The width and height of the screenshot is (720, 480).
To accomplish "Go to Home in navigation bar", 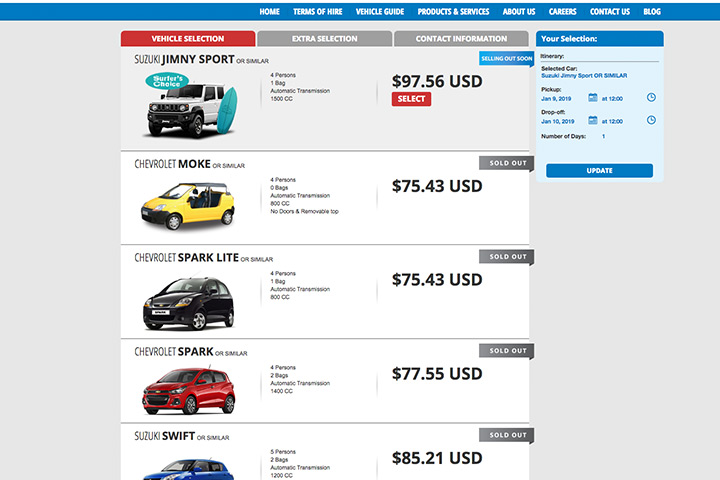I will (x=269, y=12).
